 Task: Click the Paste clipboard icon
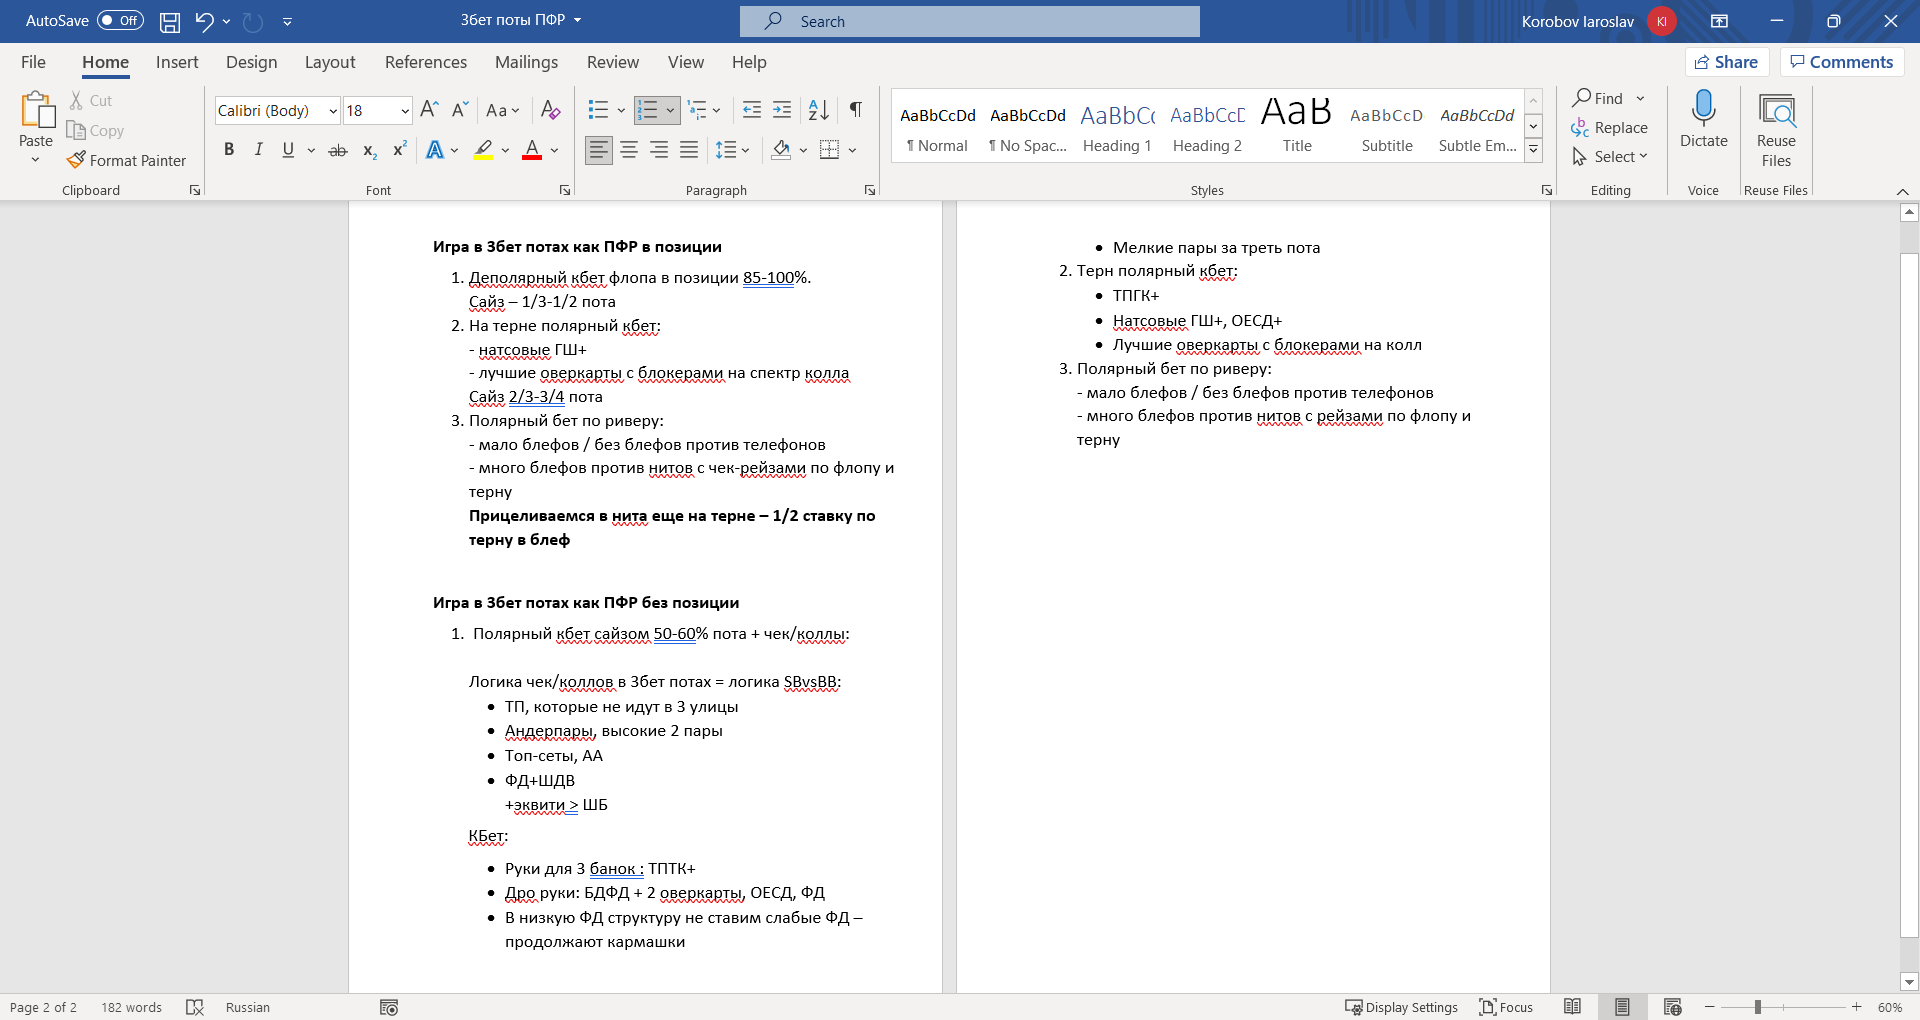[x=37, y=111]
